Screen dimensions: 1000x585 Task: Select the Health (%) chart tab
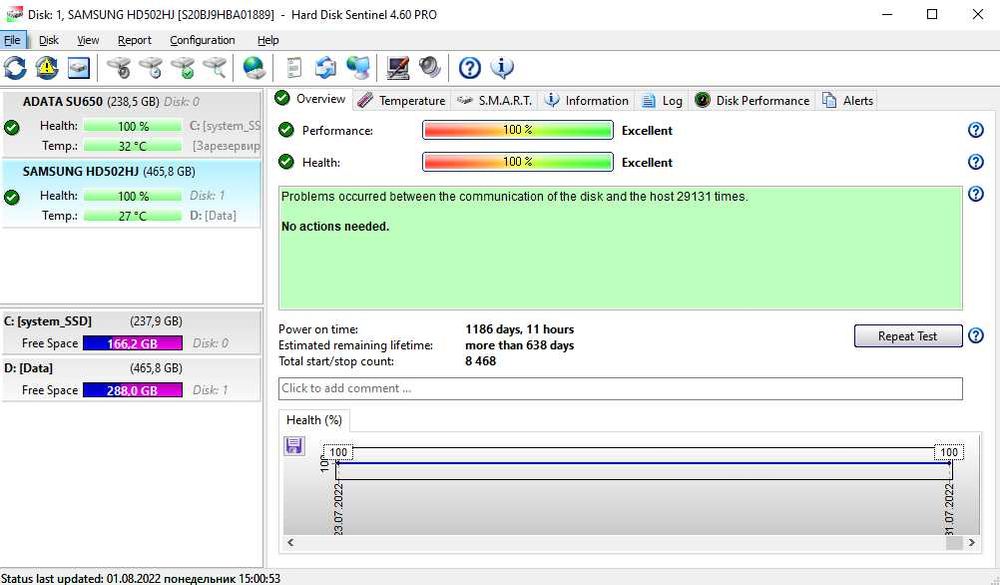[314, 420]
